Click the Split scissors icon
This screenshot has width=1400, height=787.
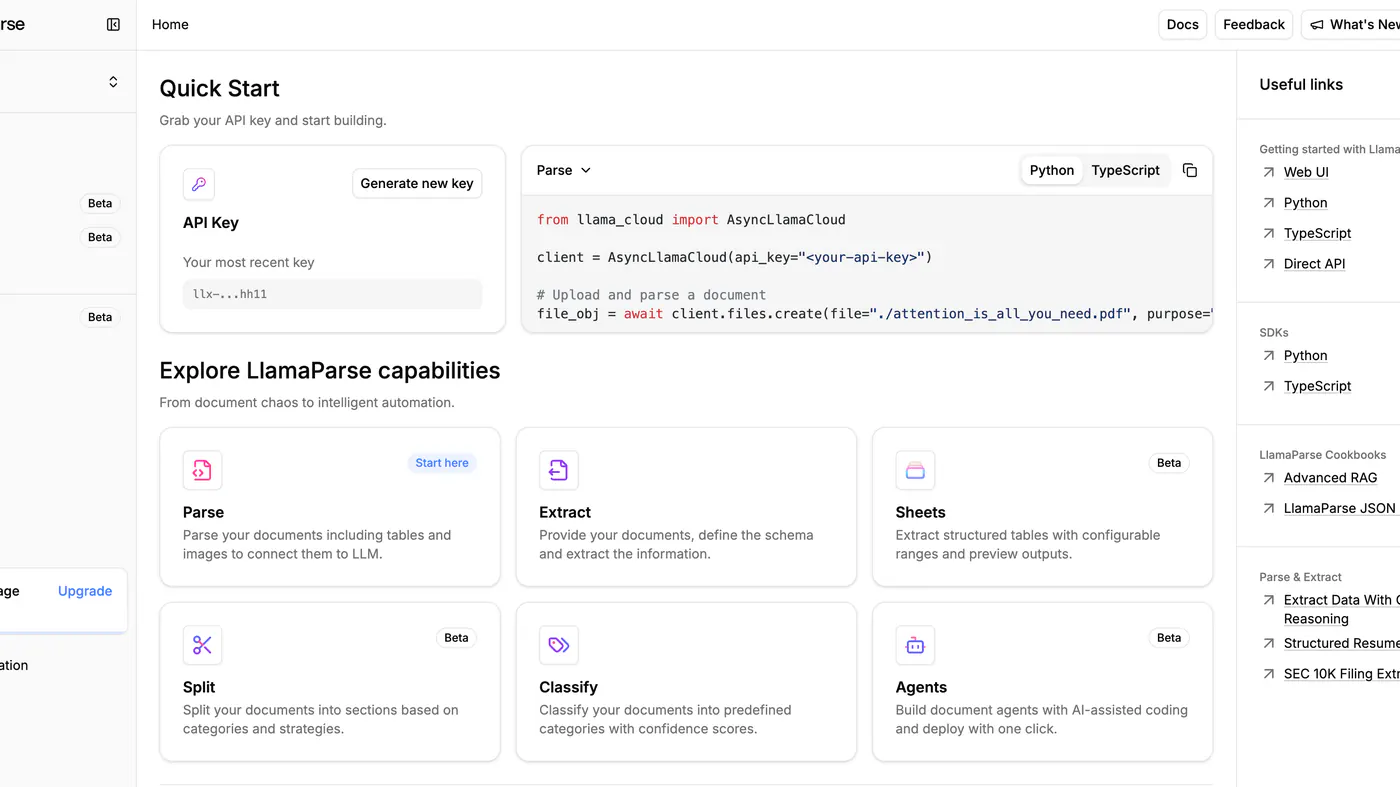202,645
